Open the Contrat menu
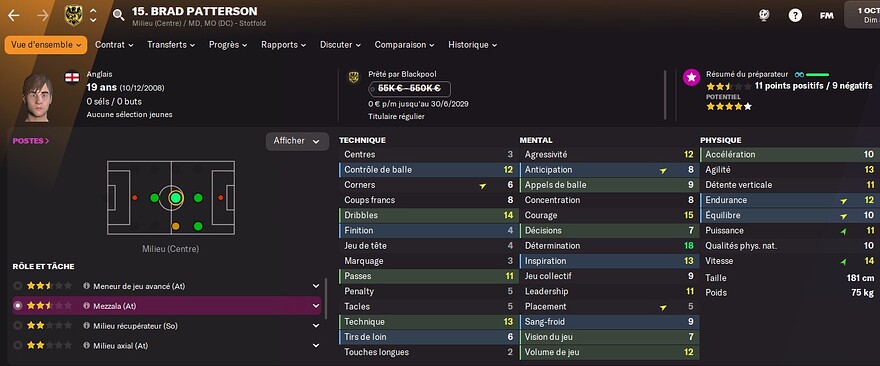 [114, 45]
